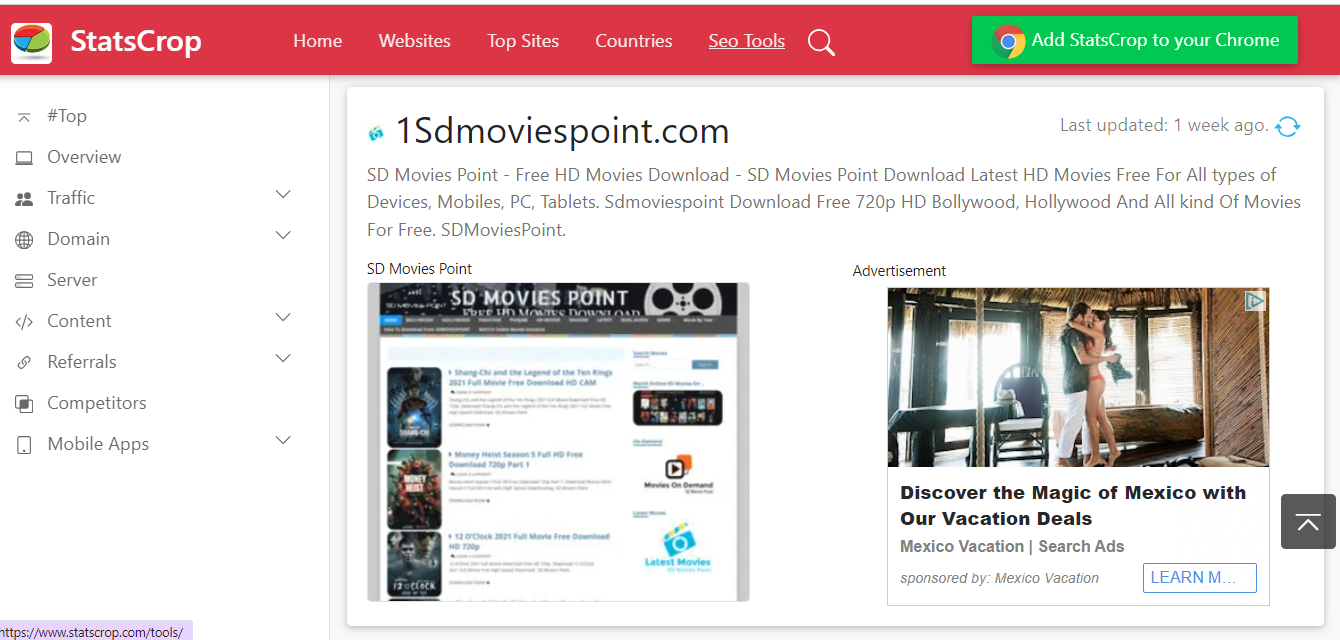
Task: Open the Countries menu item
Action: (x=634, y=41)
